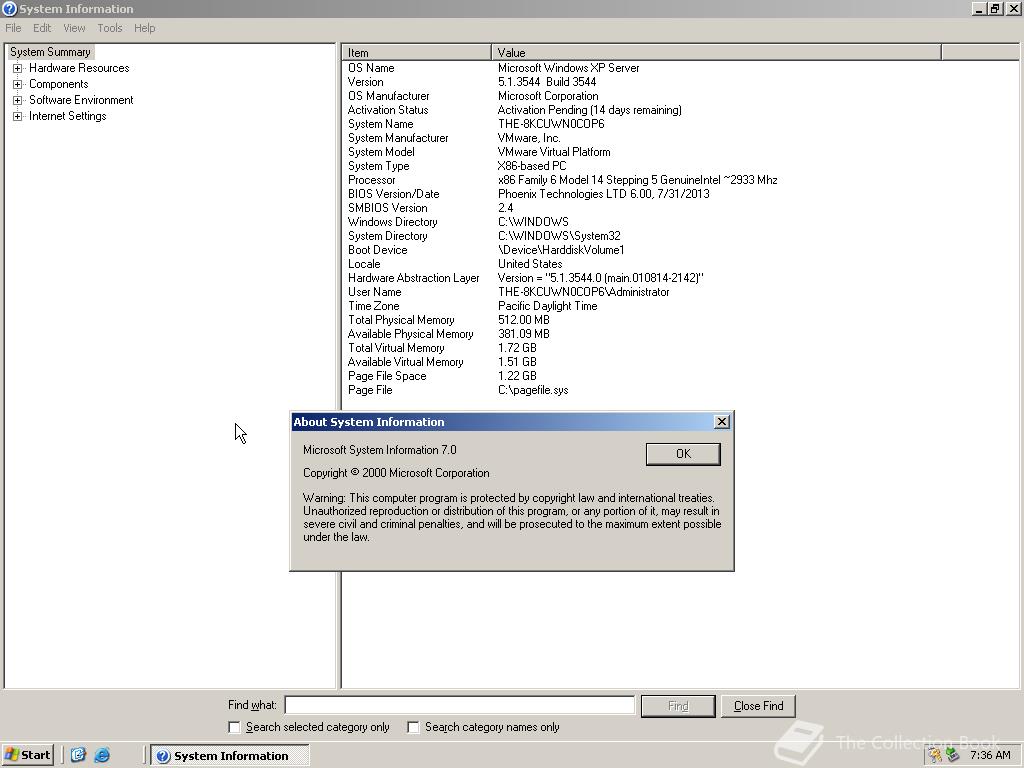The image size is (1024, 768).
Task: Click the System Information taskbar button icon
Action: click(x=162, y=755)
